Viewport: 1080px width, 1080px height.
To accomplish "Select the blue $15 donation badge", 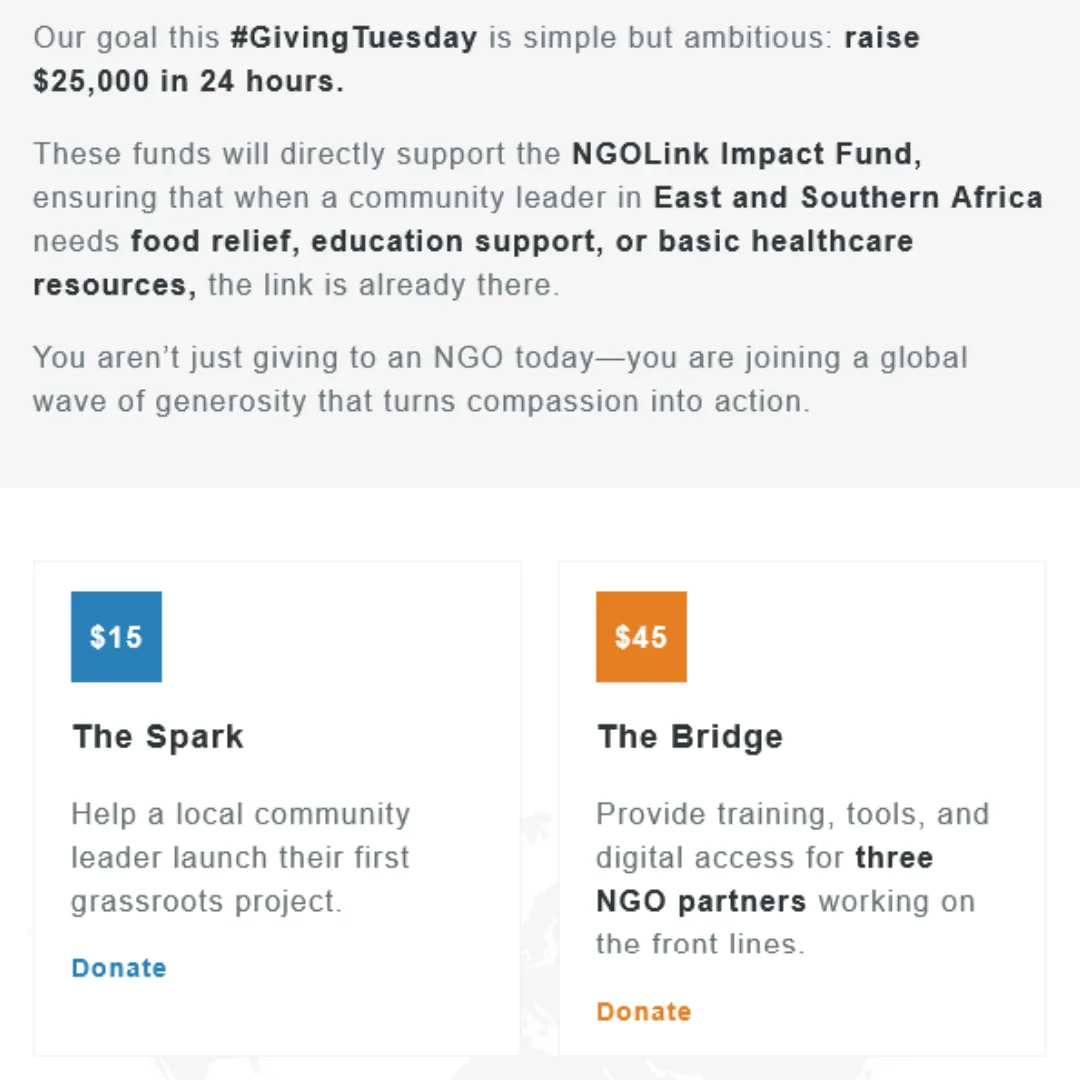I will [x=116, y=637].
